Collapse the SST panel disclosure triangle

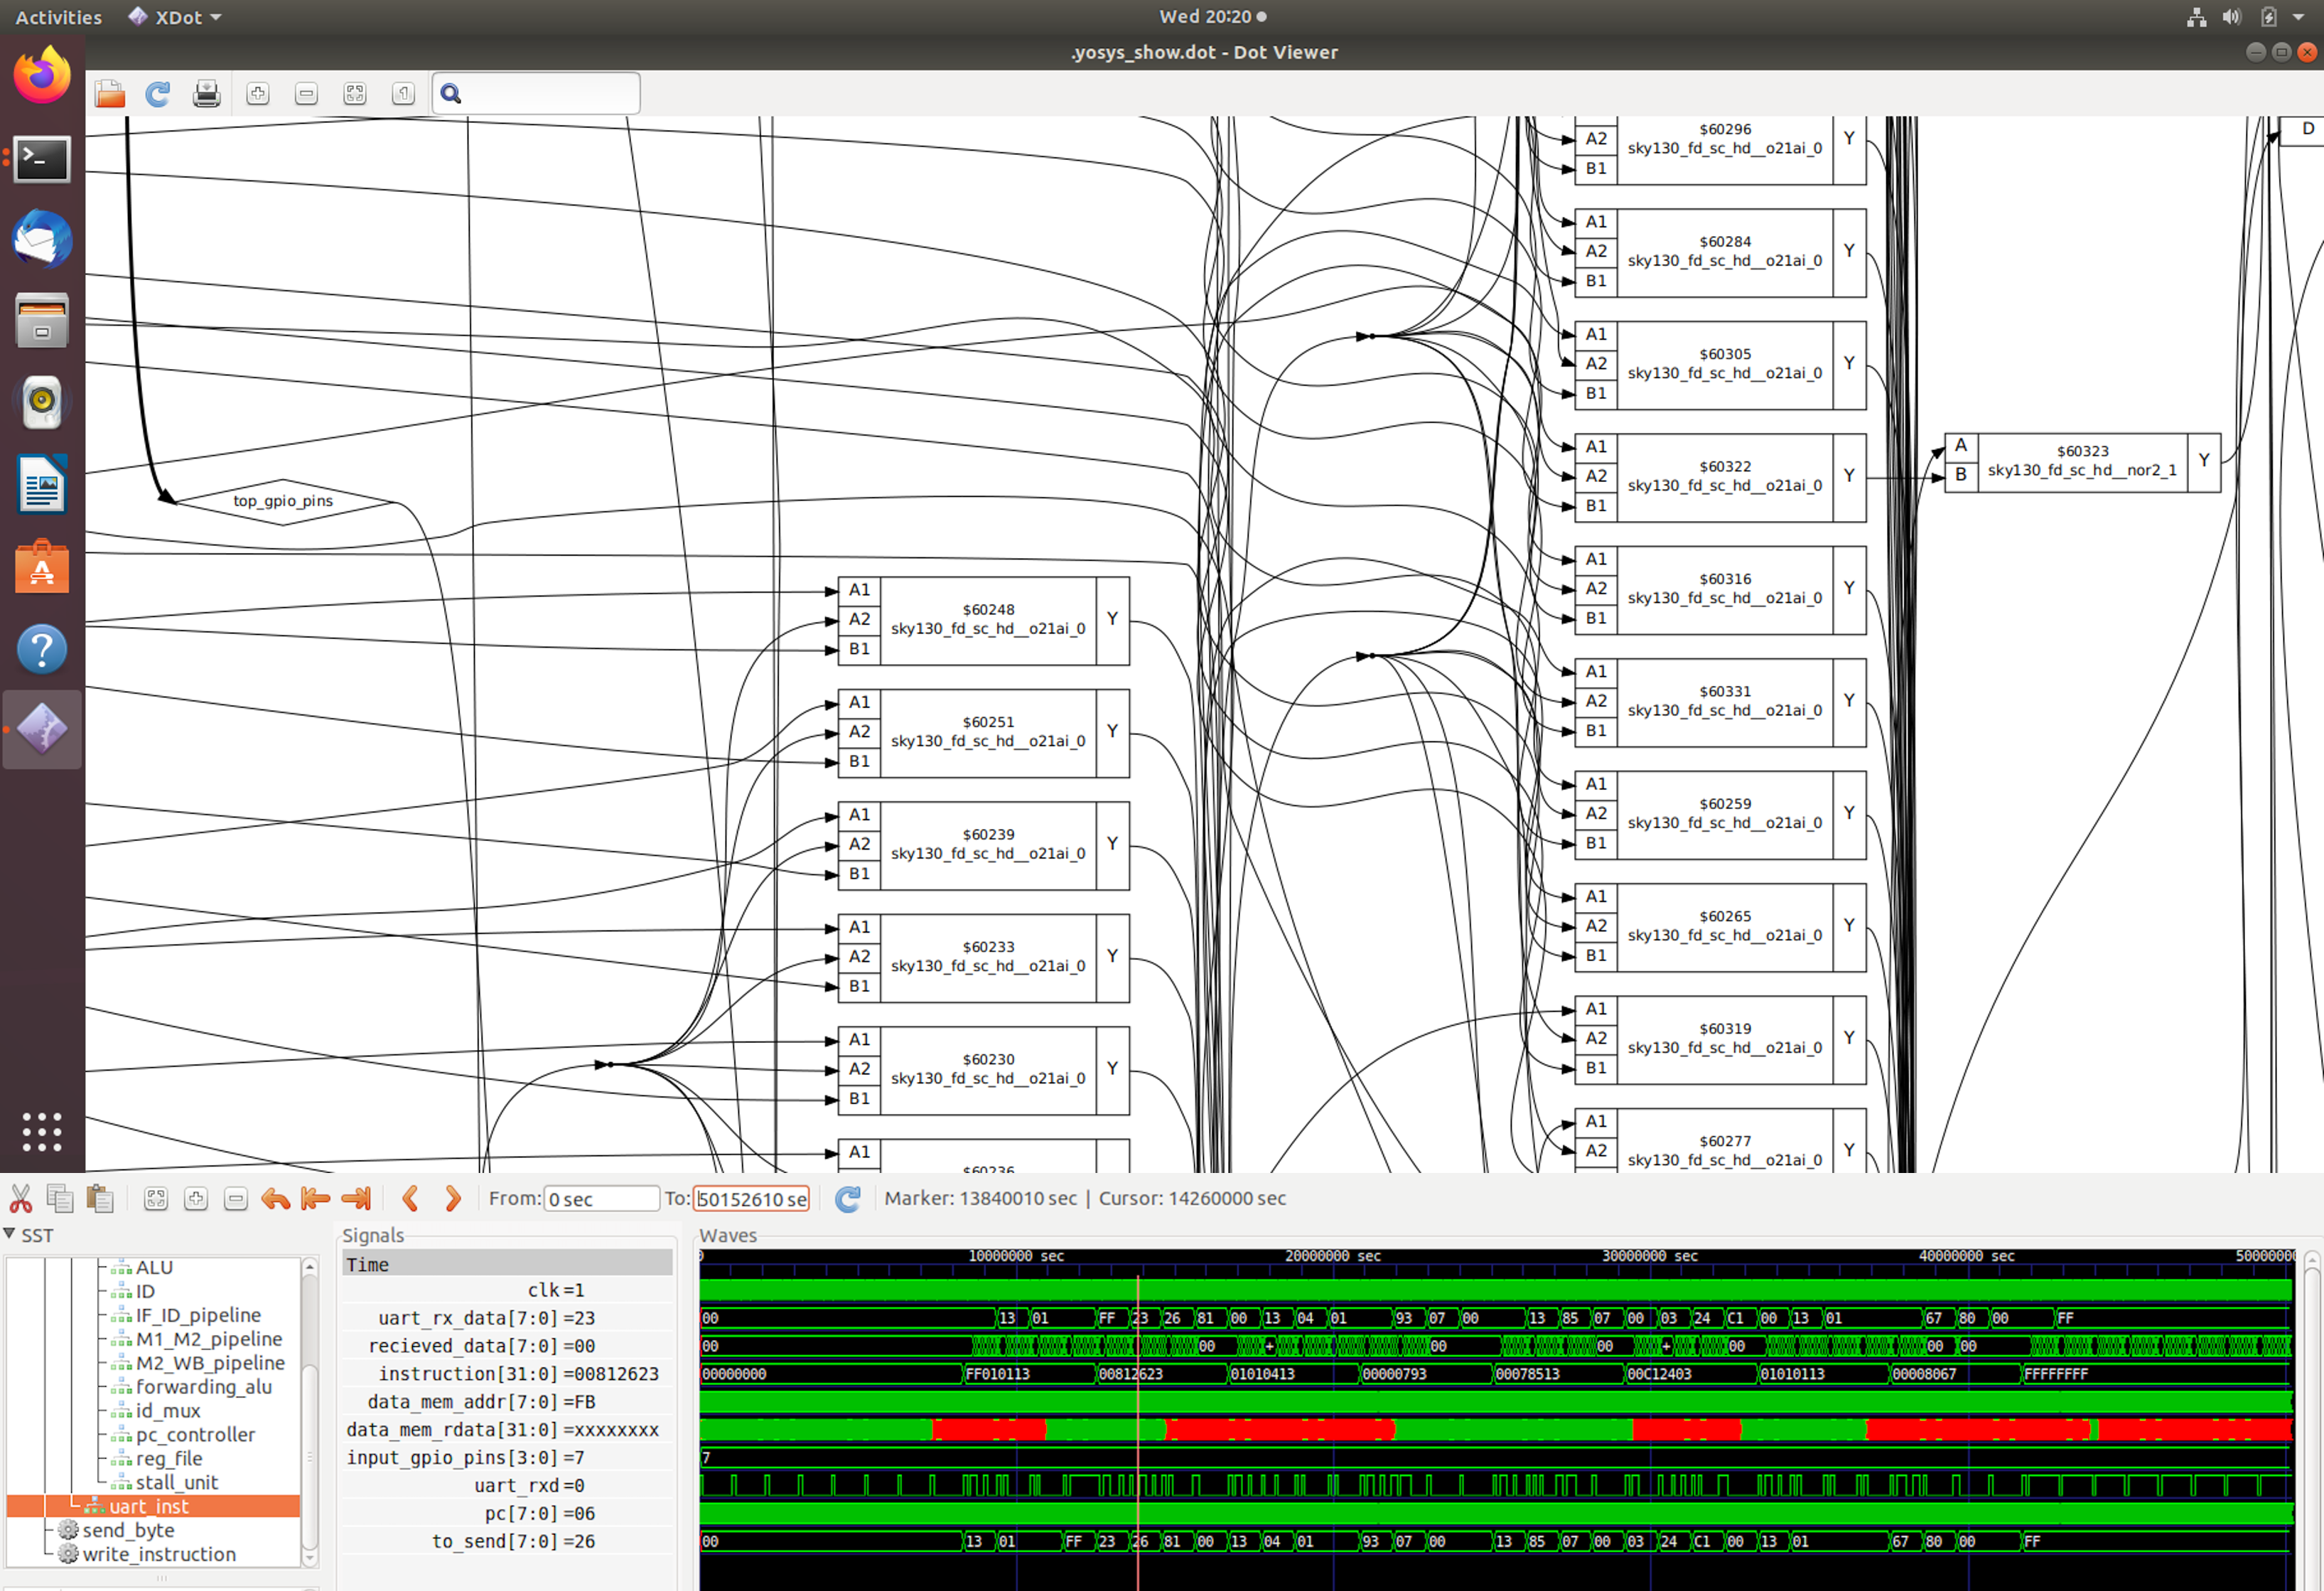click(10, 1234)
